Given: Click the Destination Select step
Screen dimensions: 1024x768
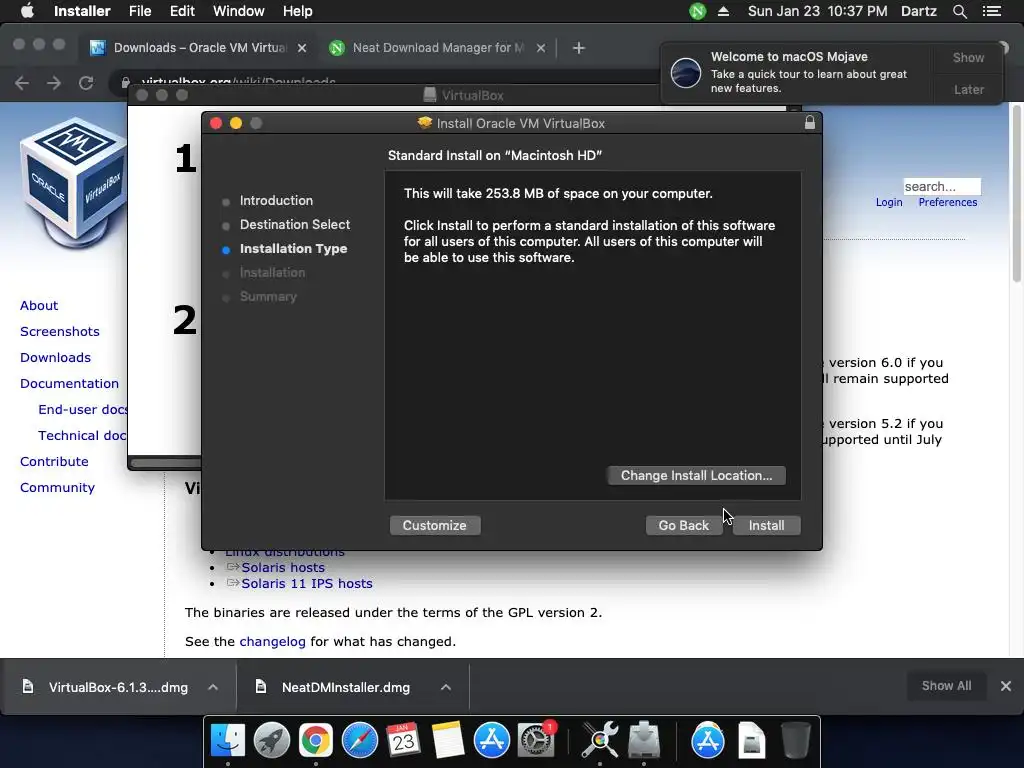Looking at the screenshot, I should coord(295,225).
